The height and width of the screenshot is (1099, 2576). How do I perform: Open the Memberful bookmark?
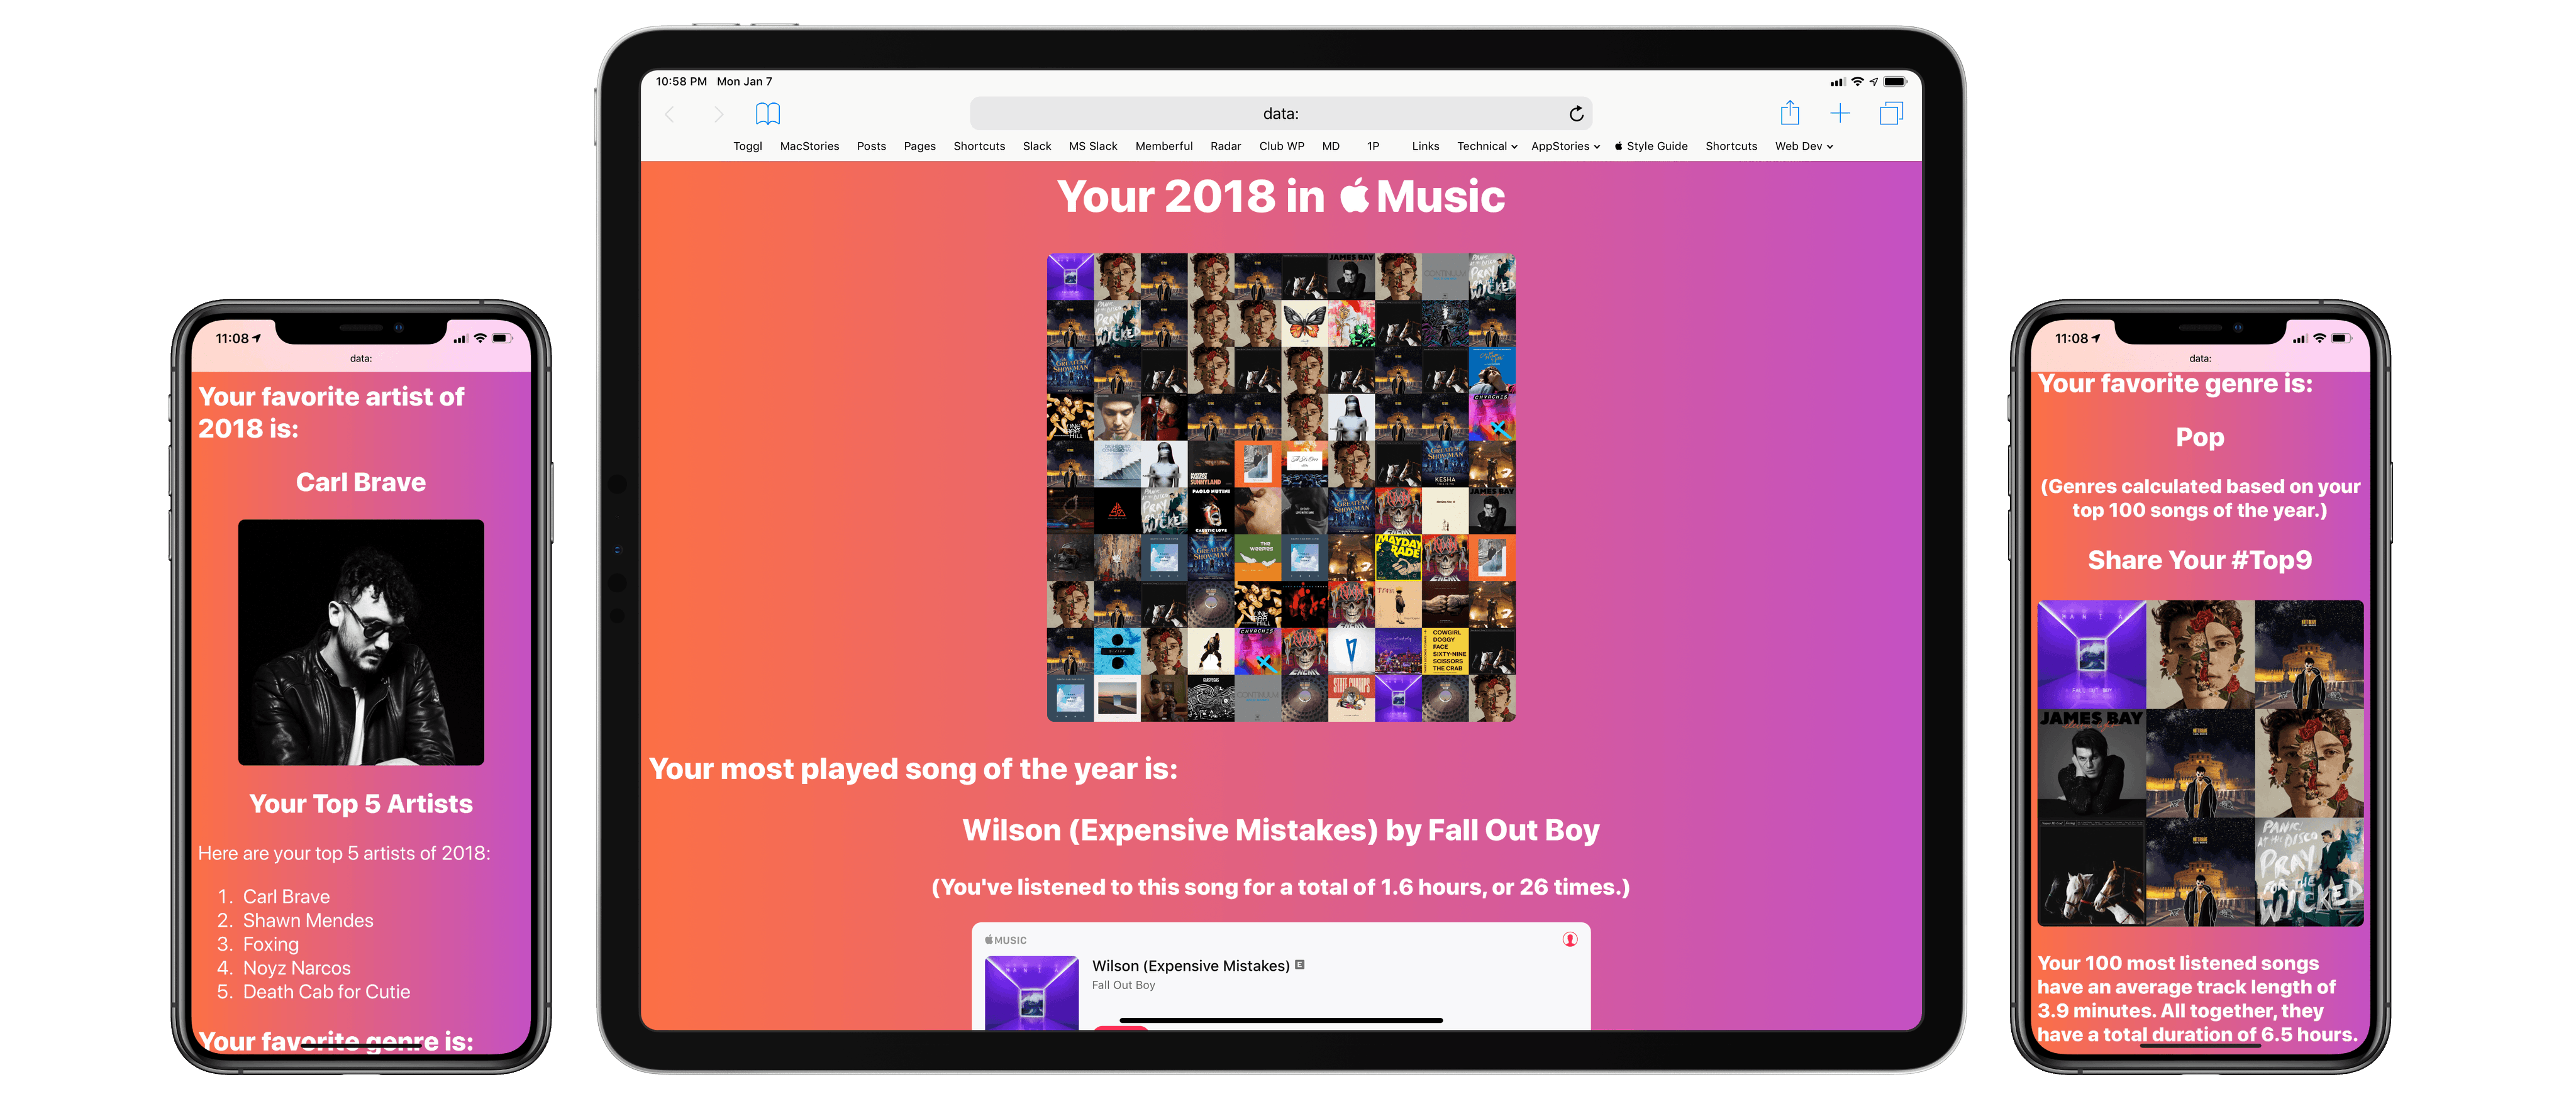pos(1164,146)
